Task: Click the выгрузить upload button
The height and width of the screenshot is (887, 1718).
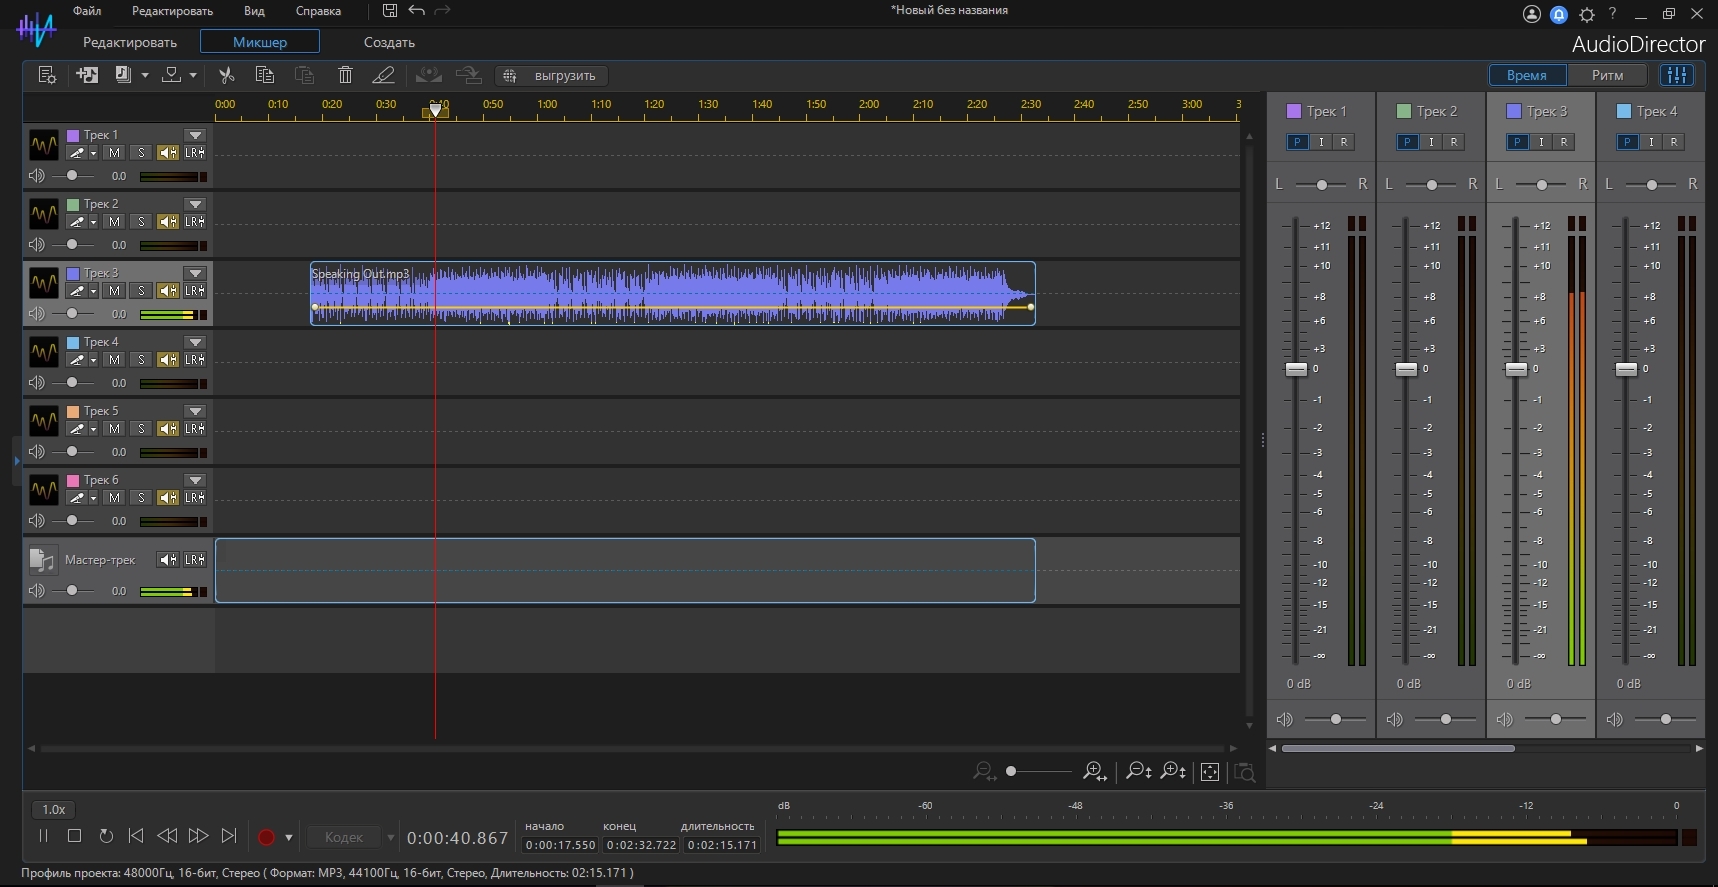Action: pyautogui.click(x=551, y=75)
